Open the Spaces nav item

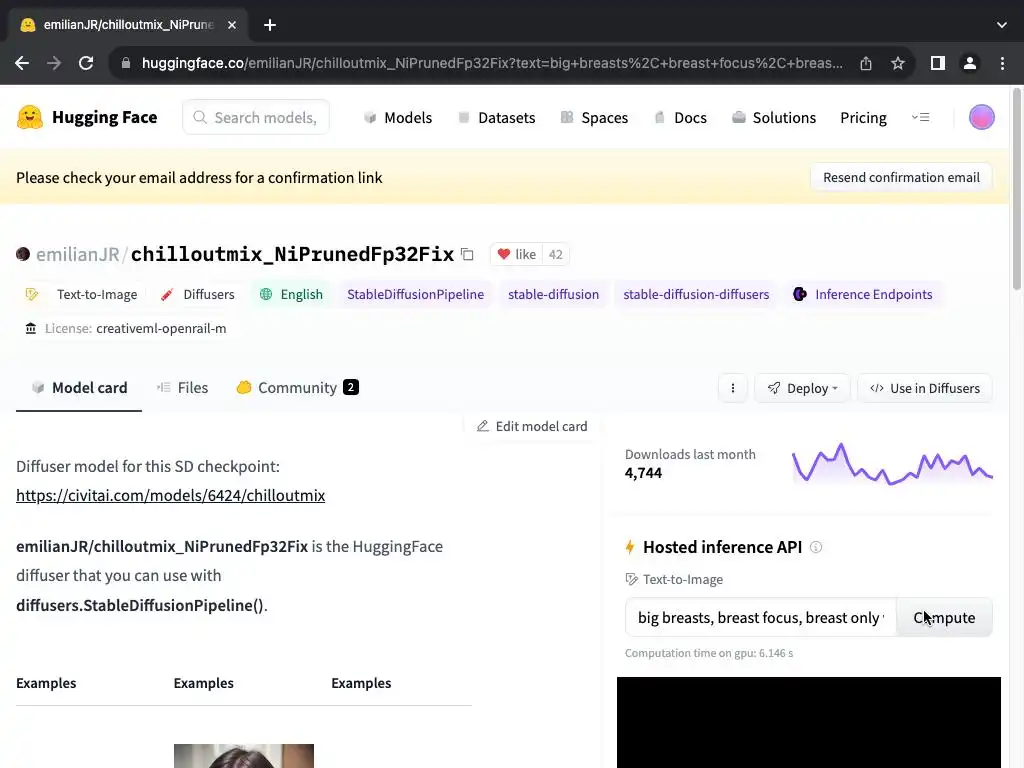click(594, 118)
